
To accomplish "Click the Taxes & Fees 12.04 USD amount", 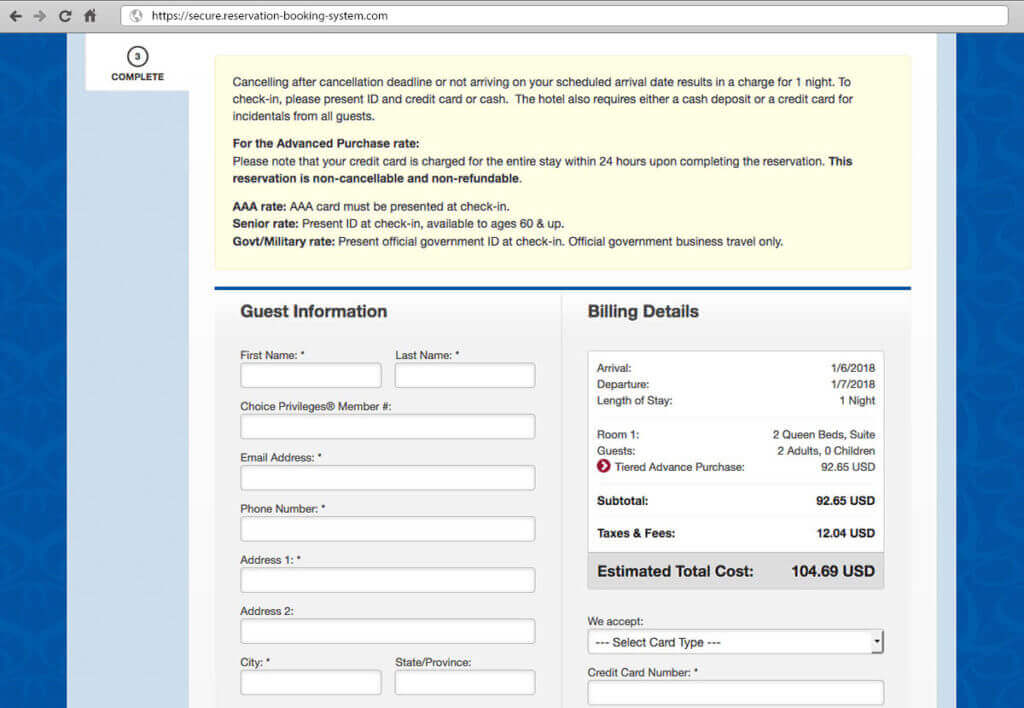I will coord(845,533).
